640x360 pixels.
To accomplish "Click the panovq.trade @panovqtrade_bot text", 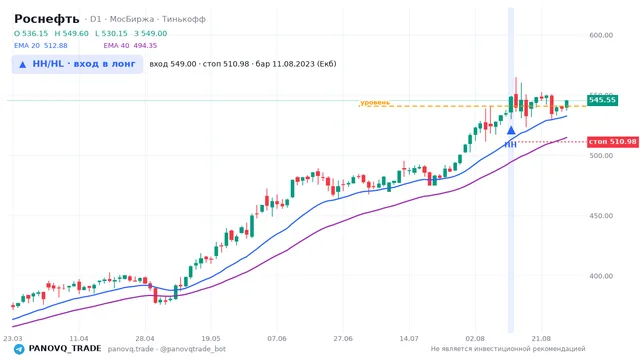I will click(167, 349).
